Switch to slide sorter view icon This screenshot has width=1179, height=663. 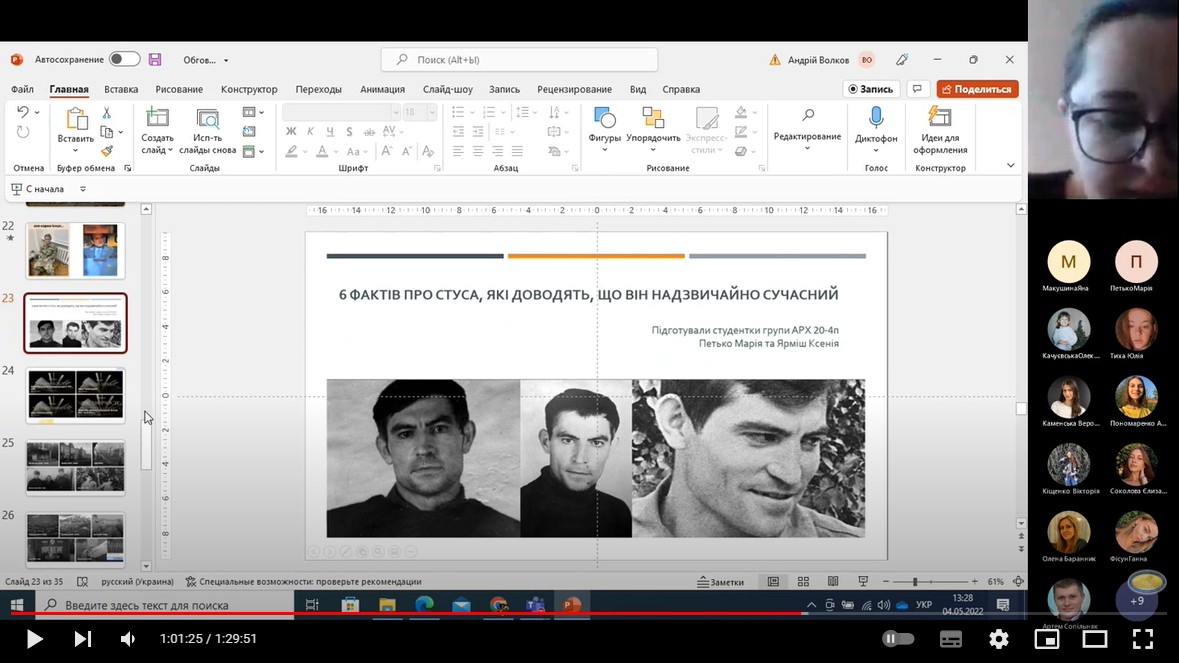tap(803, 581)
